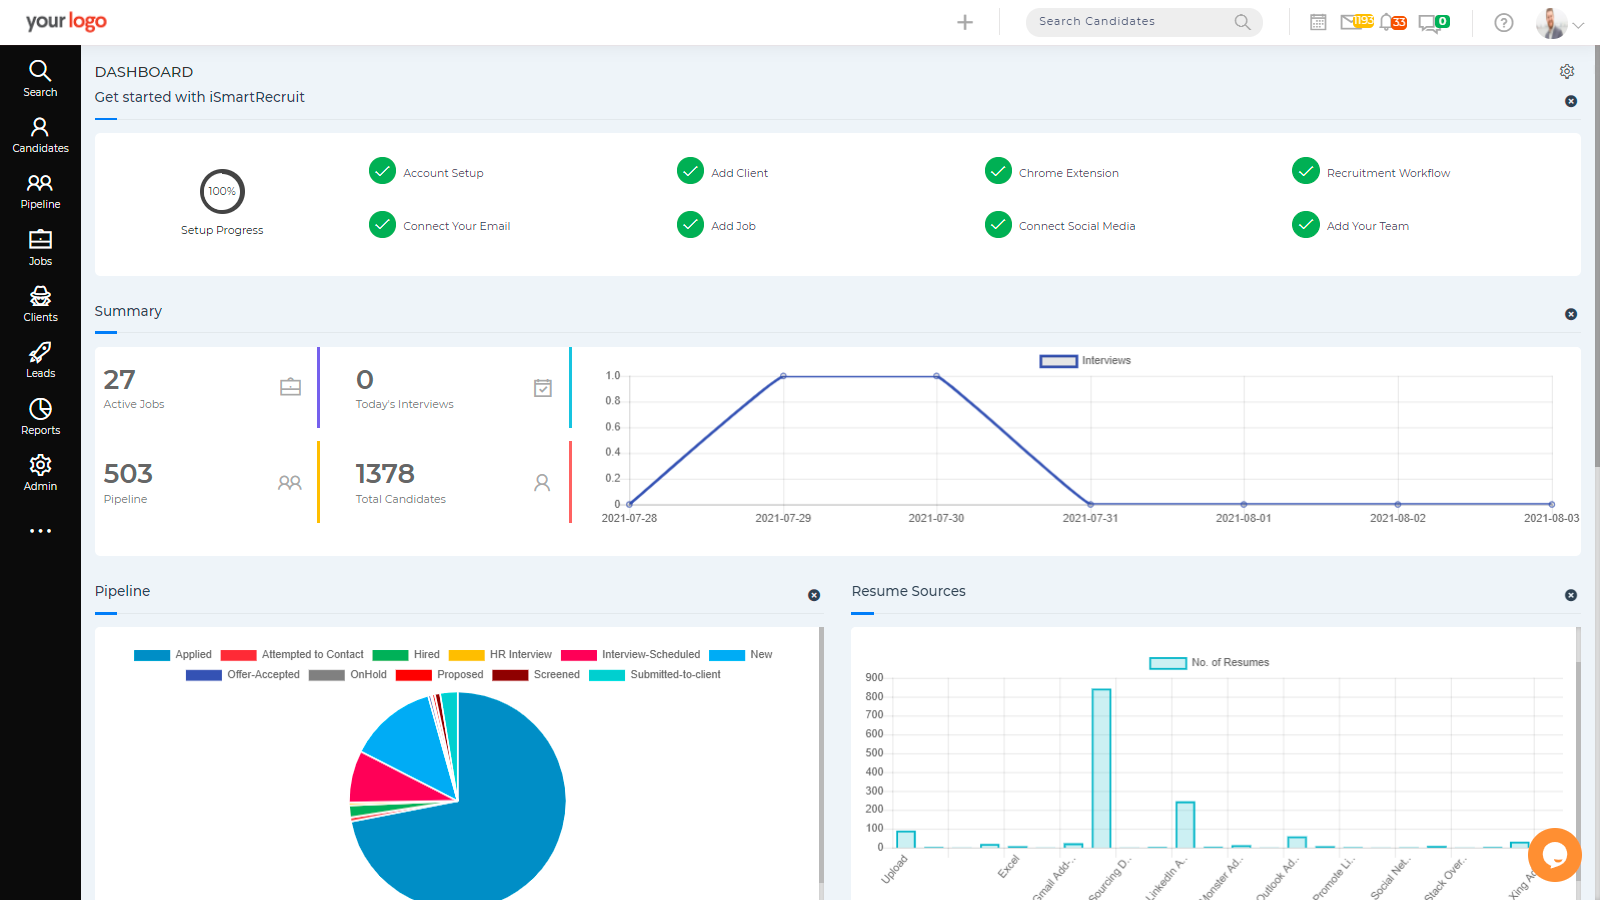Toggle No. of Resumes legend item
Image resolution: width=1600 pixels, height=900 pixels.
[x=1209, y=663]
